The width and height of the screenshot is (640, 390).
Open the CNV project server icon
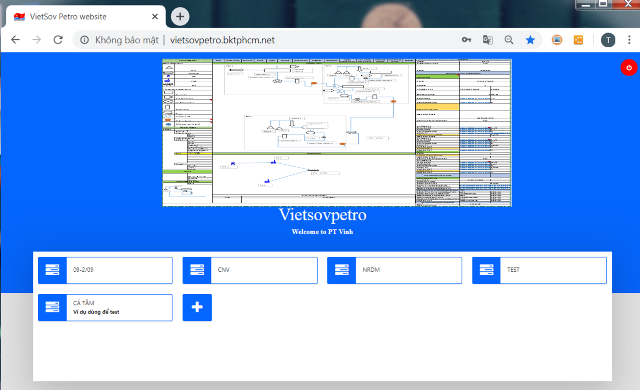[x=197, y=270]
